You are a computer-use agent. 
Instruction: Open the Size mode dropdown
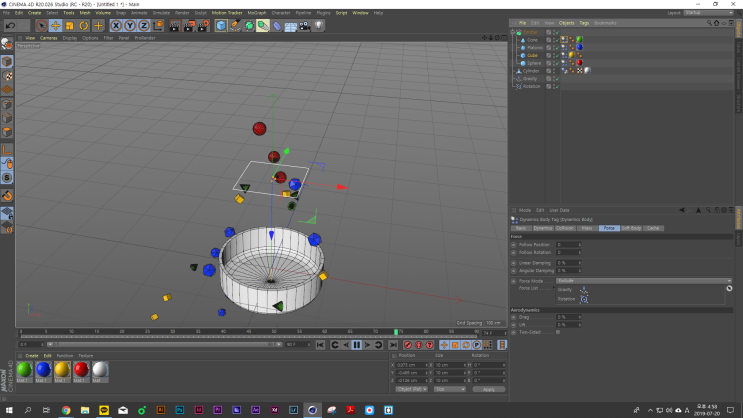[x=449, y=389]
